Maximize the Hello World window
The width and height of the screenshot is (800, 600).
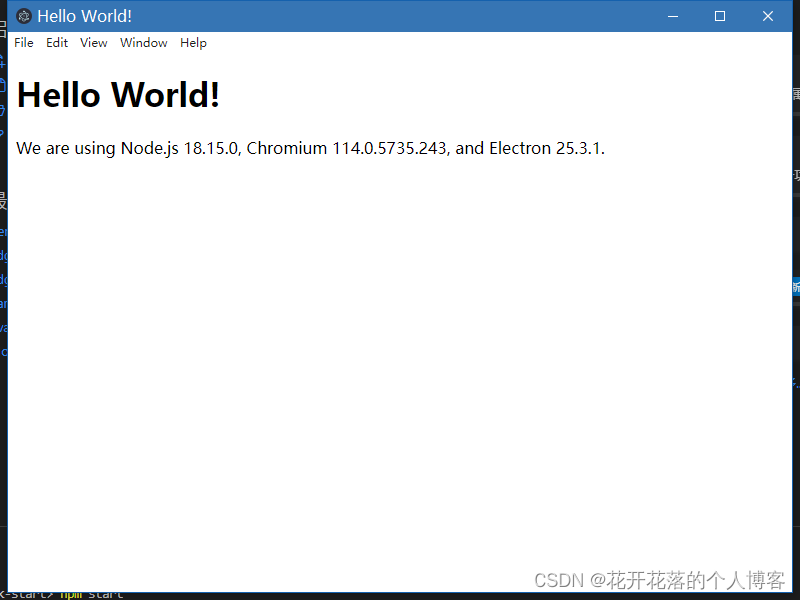tap(720, 16)
